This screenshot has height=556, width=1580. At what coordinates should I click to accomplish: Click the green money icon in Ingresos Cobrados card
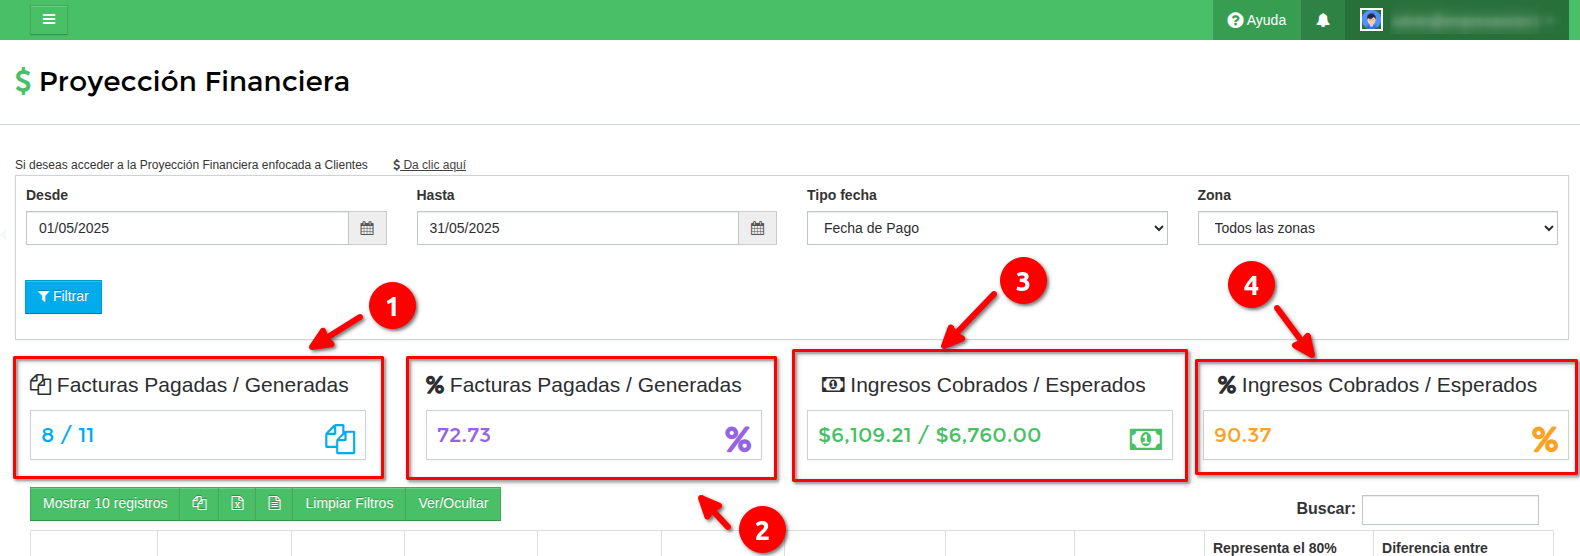[1146, 439]
